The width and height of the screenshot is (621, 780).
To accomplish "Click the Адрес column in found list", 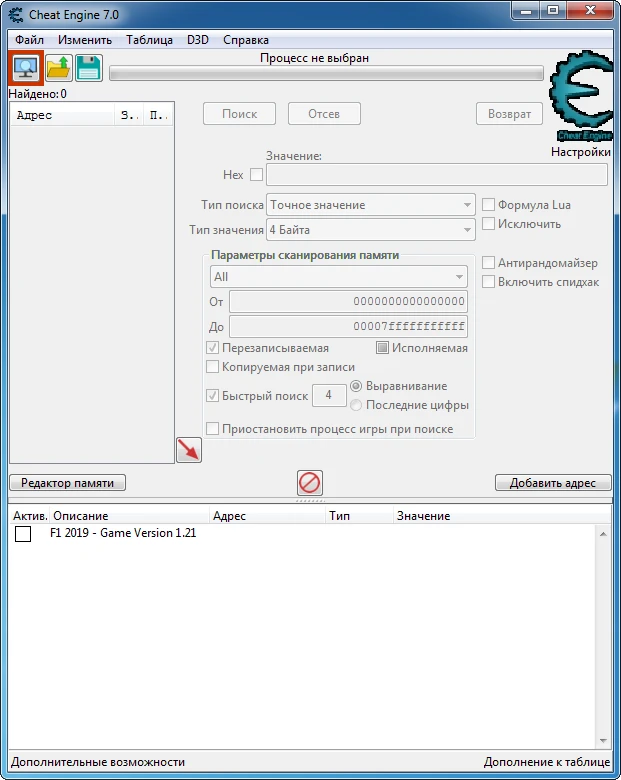I will tap(62, 115).
